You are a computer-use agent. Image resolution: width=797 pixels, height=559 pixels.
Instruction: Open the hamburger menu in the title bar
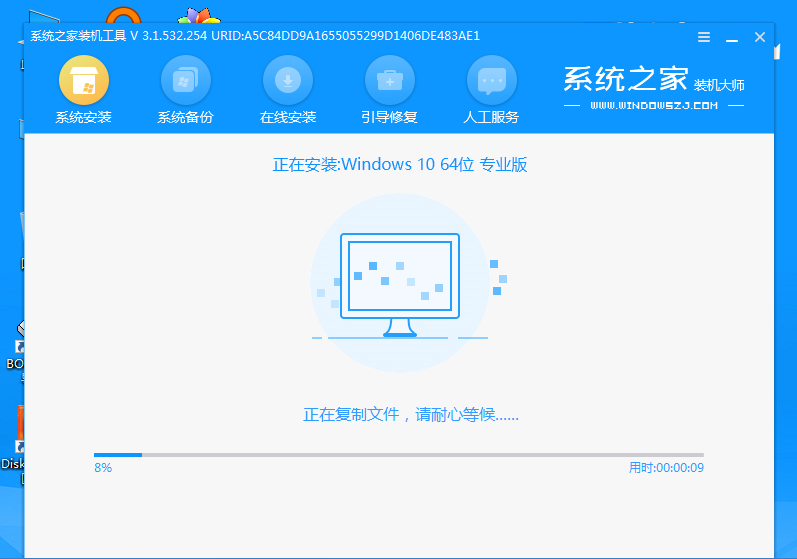point(704,37)
